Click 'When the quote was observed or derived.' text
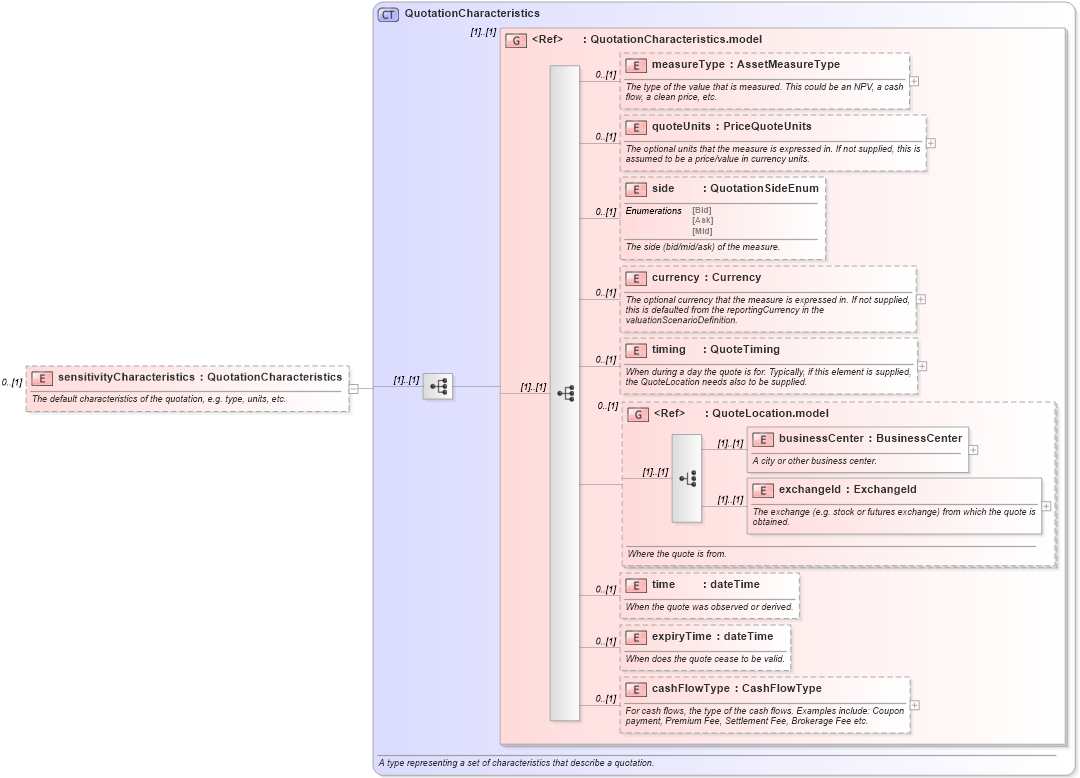Image resolution: width=1080 pixels, height=778 pixels. (709, 607)
